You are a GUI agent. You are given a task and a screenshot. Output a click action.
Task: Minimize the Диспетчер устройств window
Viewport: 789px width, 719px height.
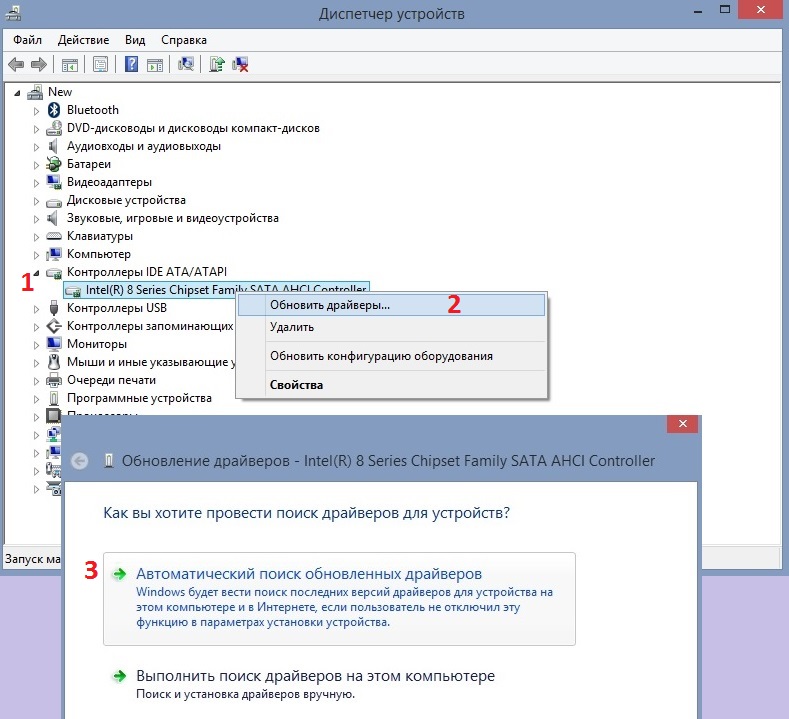698,10
